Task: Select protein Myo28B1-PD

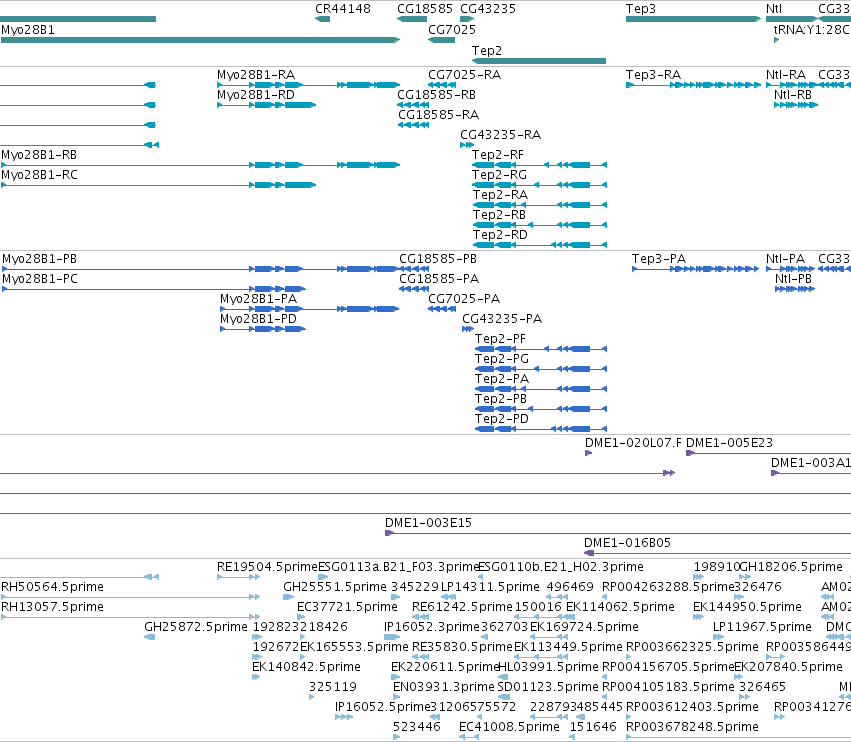Action: [x=263, y=329]
